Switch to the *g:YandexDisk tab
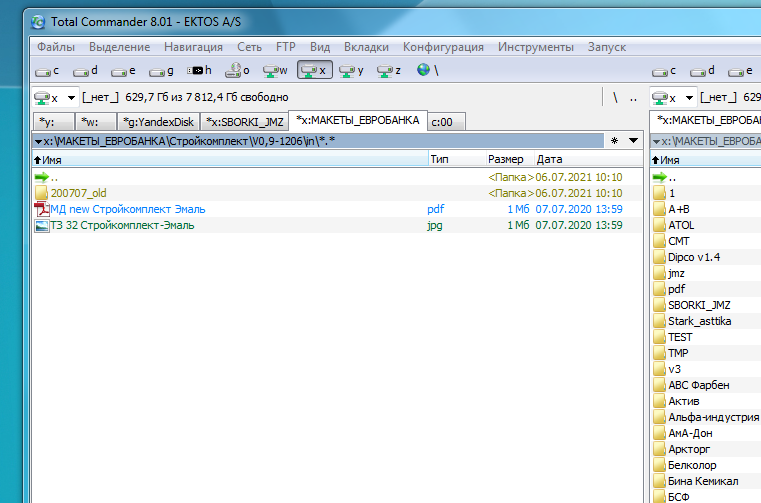This screenshot has height=503, width=761. (x=158, y=122)
